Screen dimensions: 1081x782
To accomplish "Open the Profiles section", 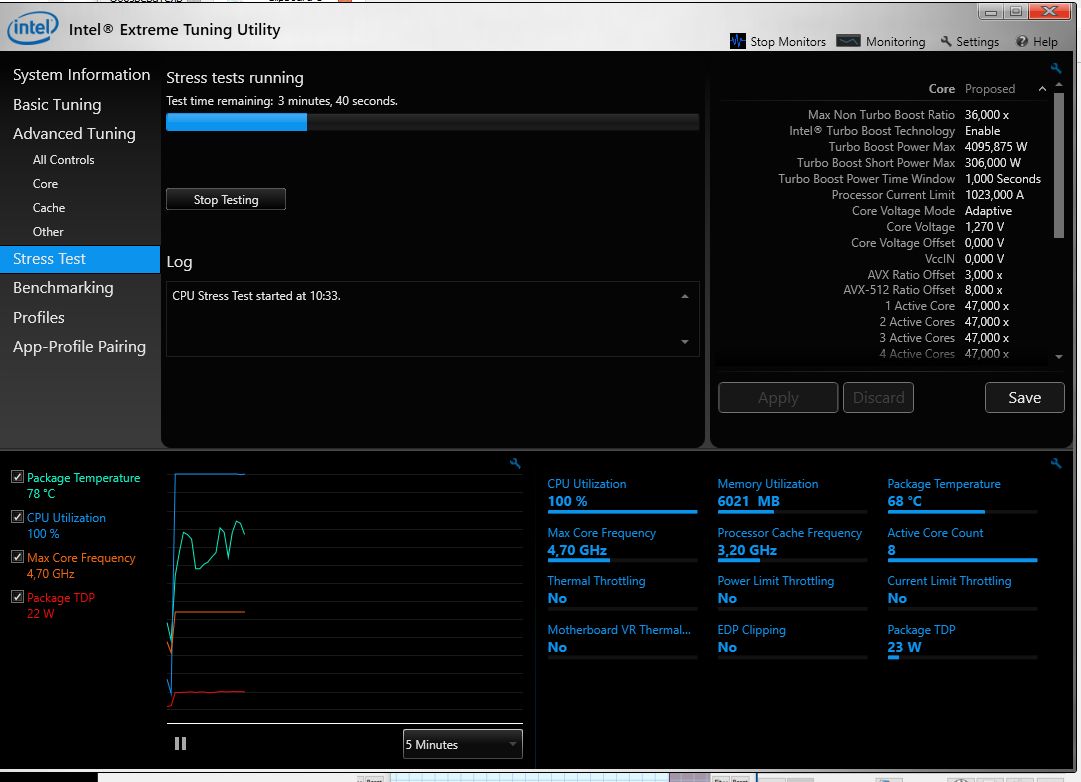I will [39, 317].
